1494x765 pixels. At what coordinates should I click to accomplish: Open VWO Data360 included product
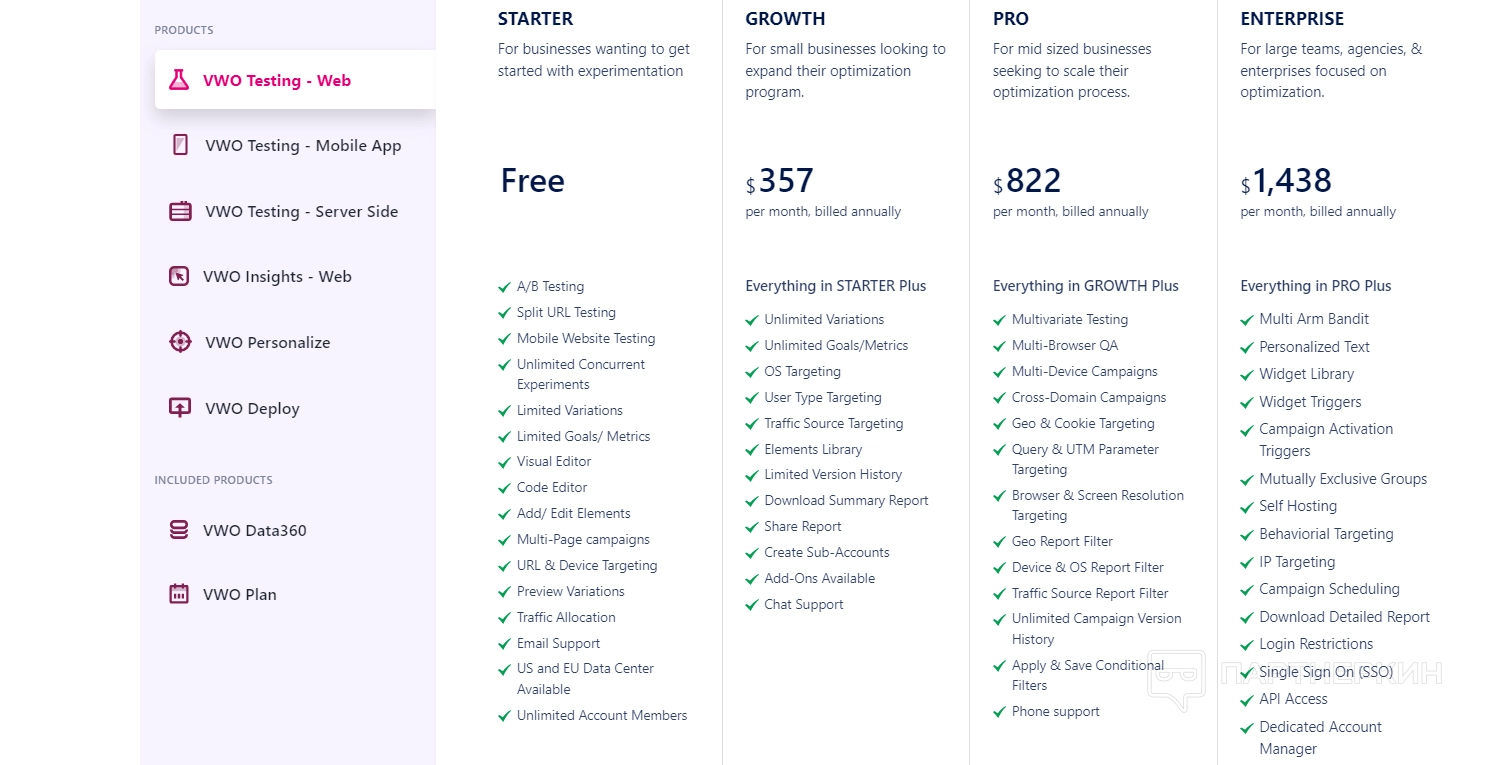[254, 531]
